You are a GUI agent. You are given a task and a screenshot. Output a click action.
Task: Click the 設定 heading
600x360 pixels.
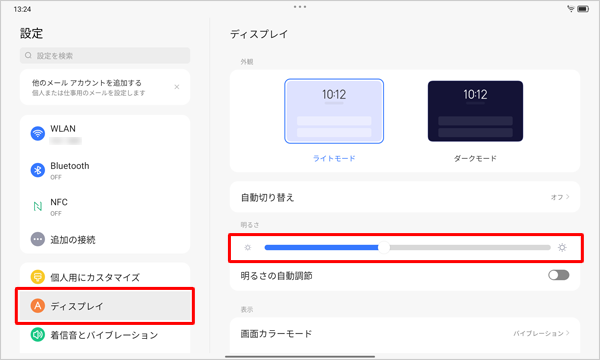pyautogui.click(x=31, y=33)
